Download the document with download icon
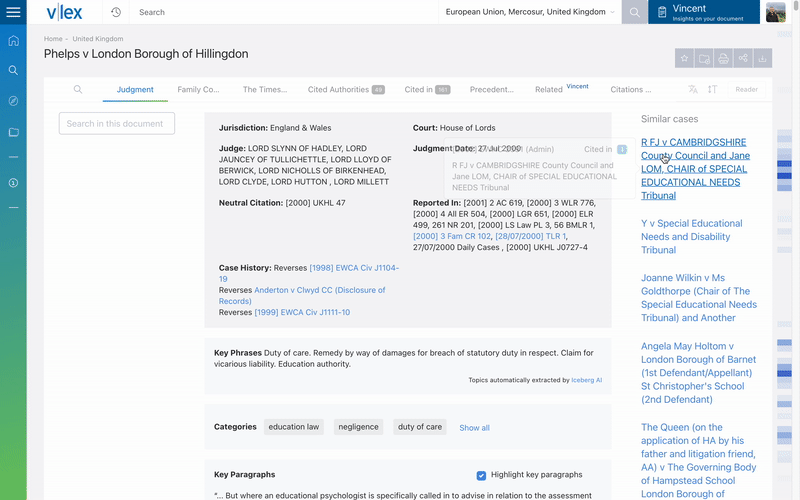This screenshot has width=800, height=500. (x=762, y=58)
